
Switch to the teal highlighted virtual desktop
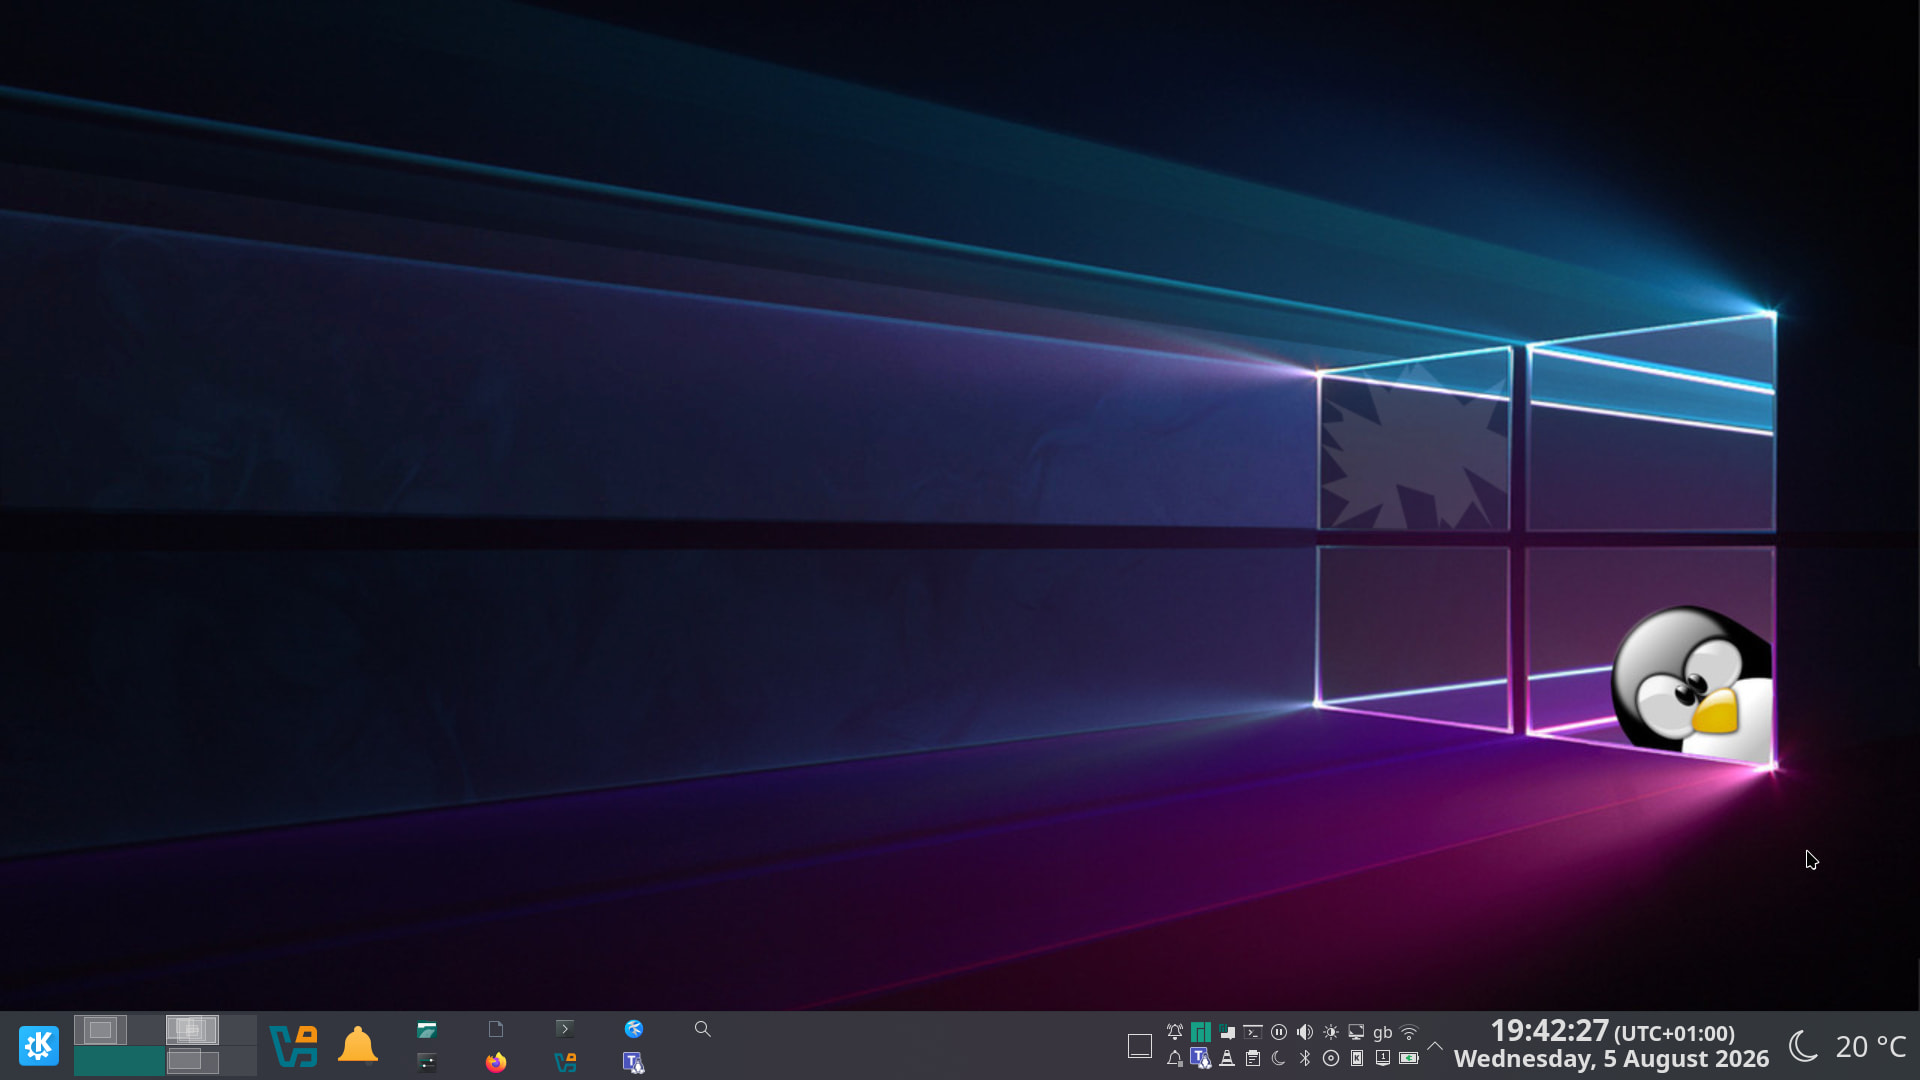(x=119, y=1061)
